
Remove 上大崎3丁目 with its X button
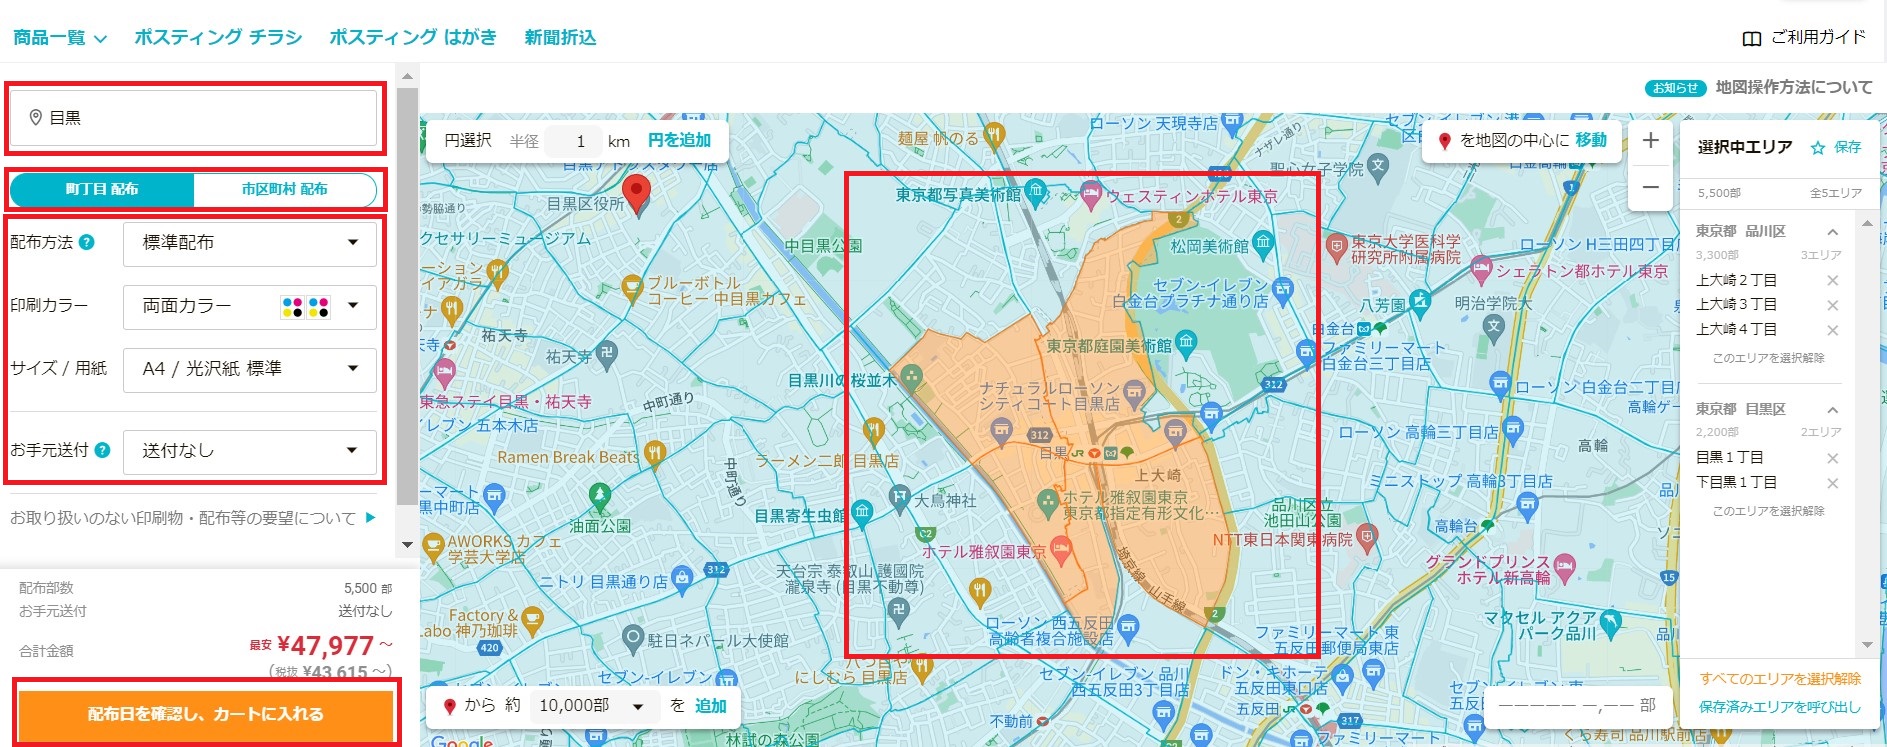(x=1832, y=305)
